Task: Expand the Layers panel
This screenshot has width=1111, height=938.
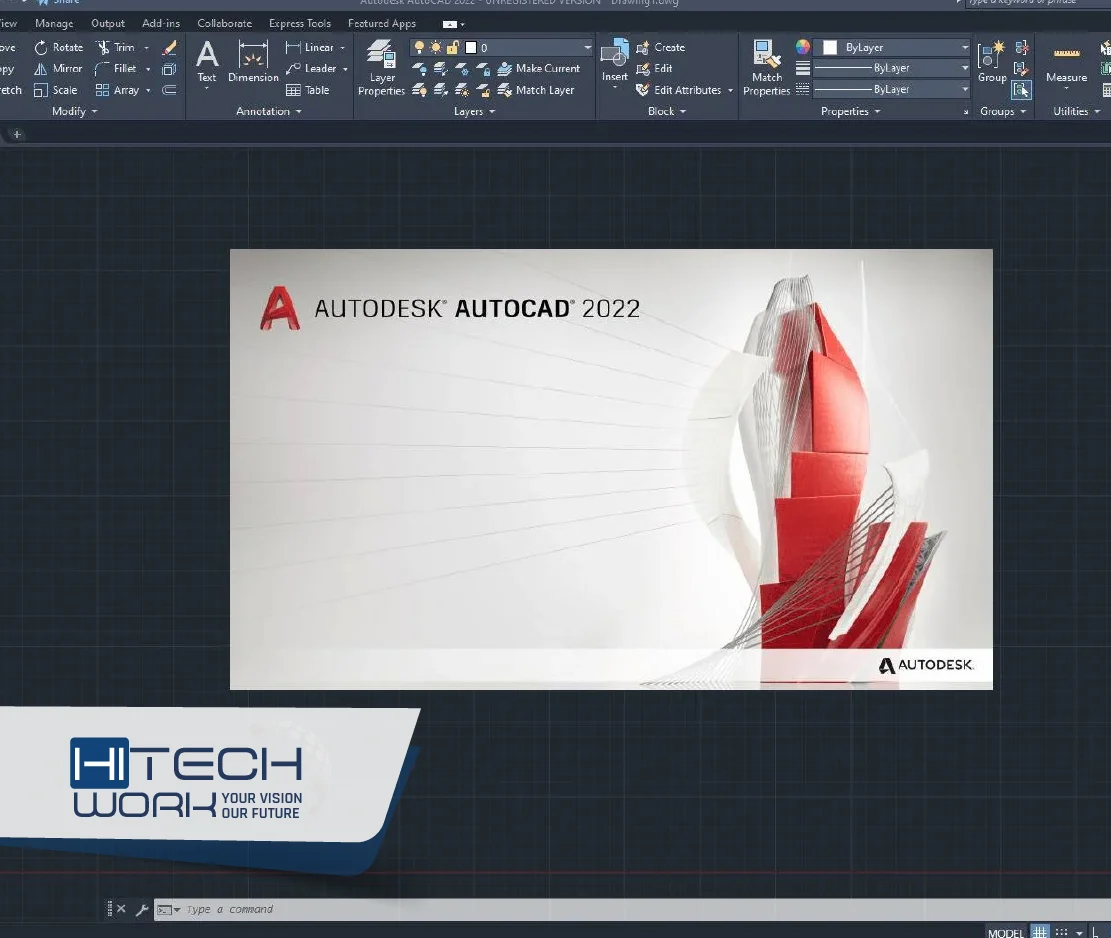Action: pyautogui.click(x=474, y=111)
